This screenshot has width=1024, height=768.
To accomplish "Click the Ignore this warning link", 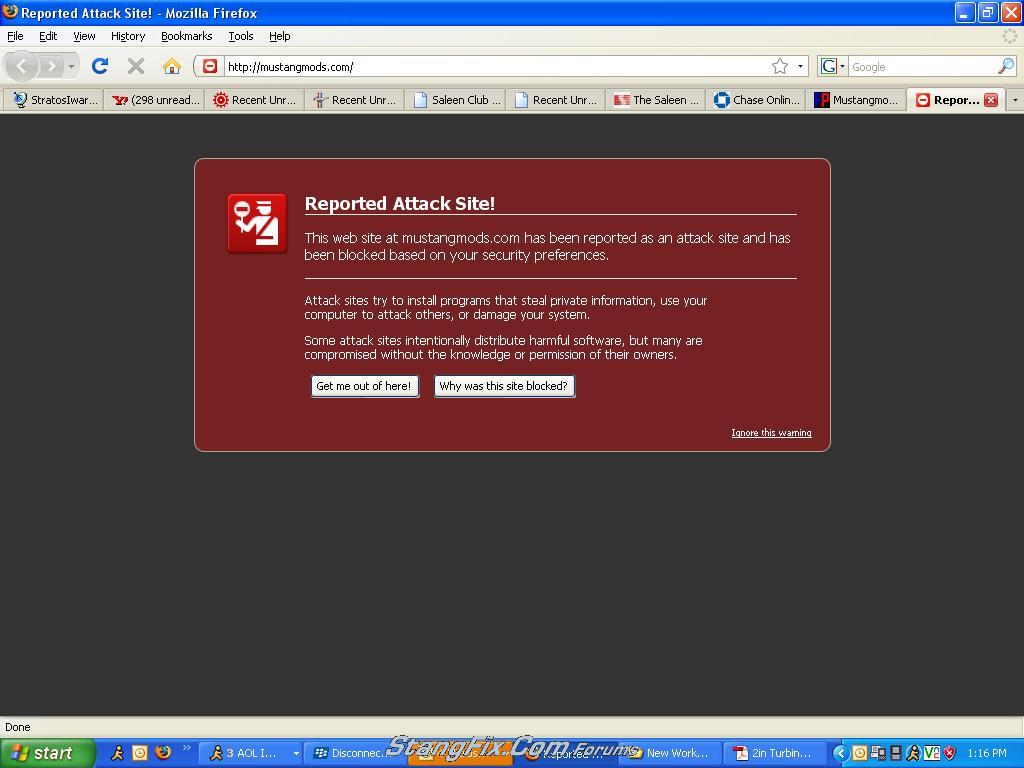I will click(771, 432).
